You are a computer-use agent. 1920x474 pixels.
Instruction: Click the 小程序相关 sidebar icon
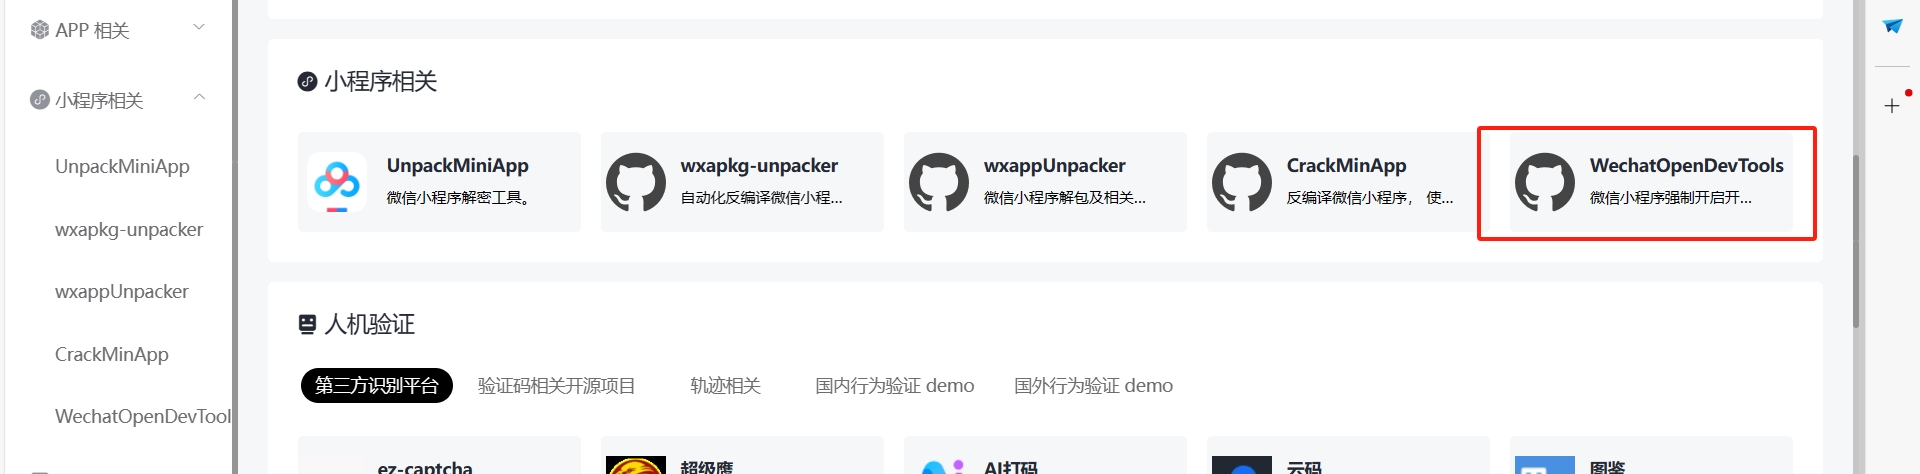40,100
